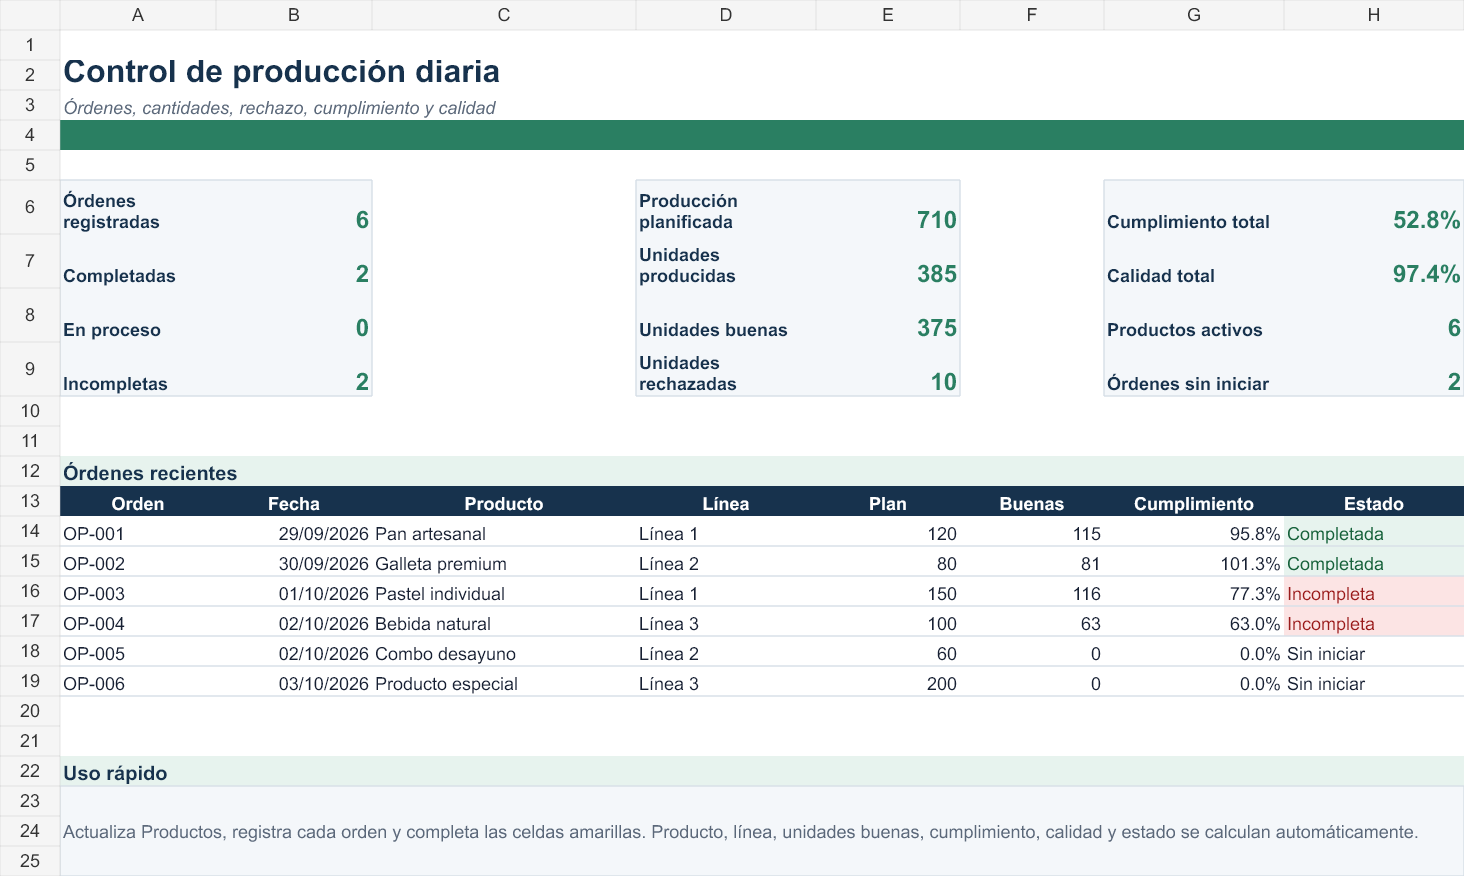Image resolution: width=1464 pixels, height=876 pixels.
Task: Click the 101.3% cumplimiento cell
Action: click(1194, 561)
